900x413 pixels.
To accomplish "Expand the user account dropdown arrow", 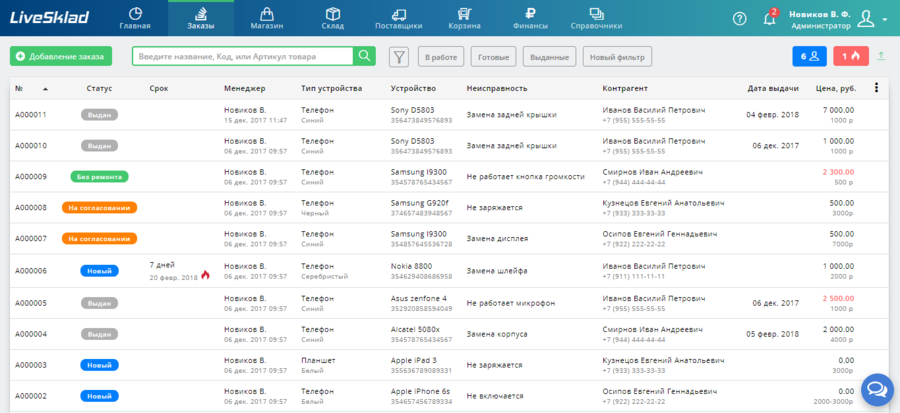I will pos(885,20).
